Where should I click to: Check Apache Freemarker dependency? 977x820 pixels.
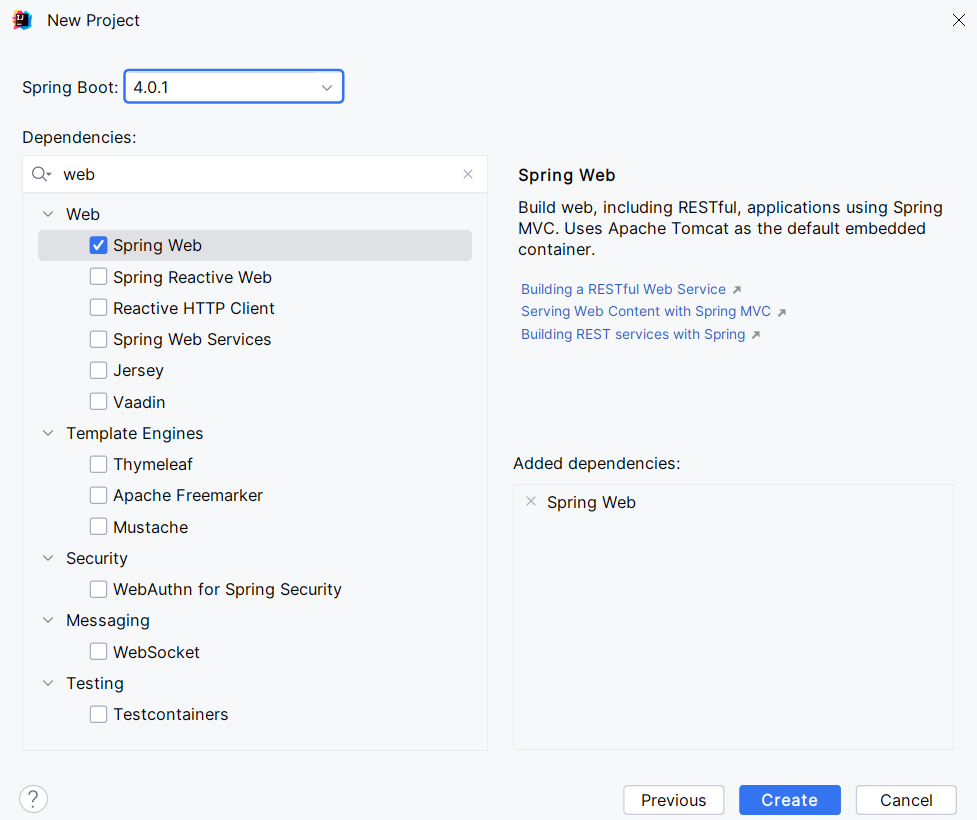(98, 495)
